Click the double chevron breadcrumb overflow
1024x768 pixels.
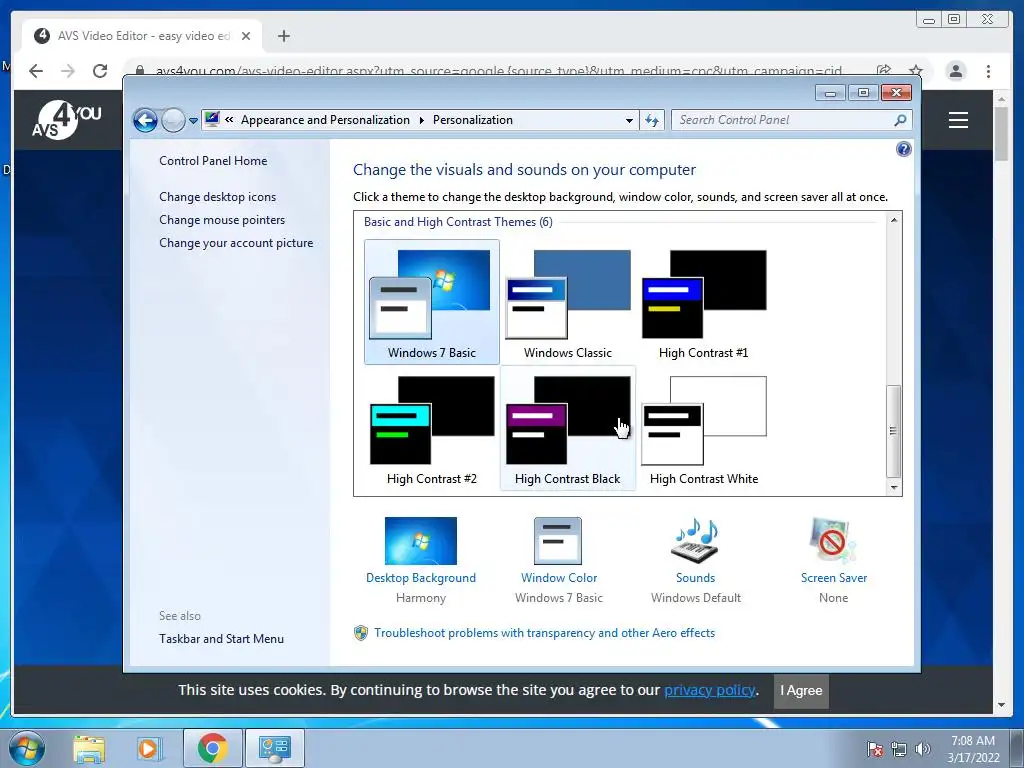point(229,120)
